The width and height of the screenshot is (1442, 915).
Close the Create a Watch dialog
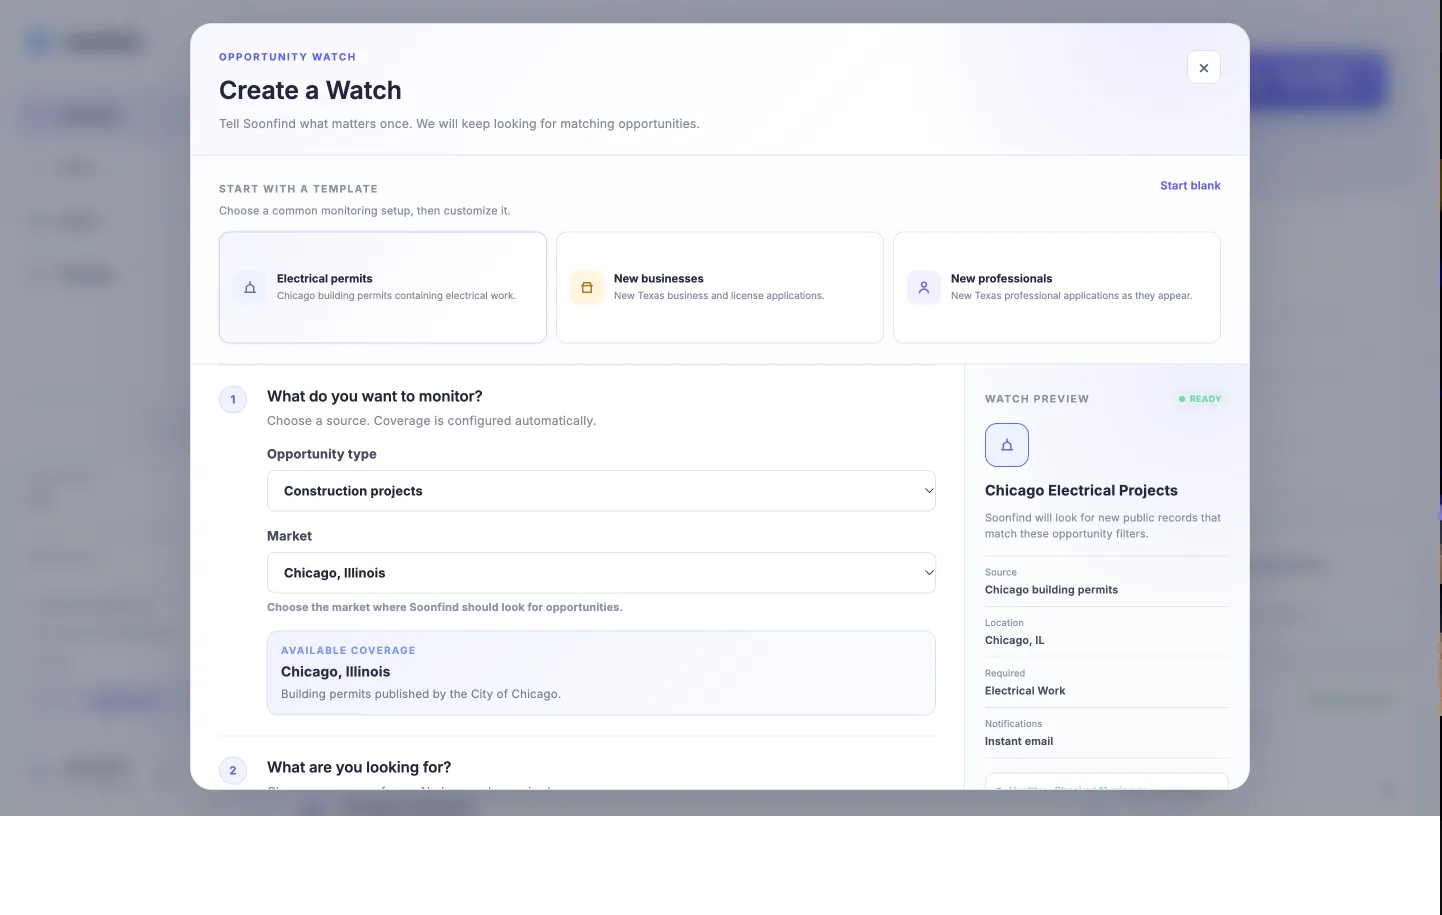click(x=1203, y=67)
